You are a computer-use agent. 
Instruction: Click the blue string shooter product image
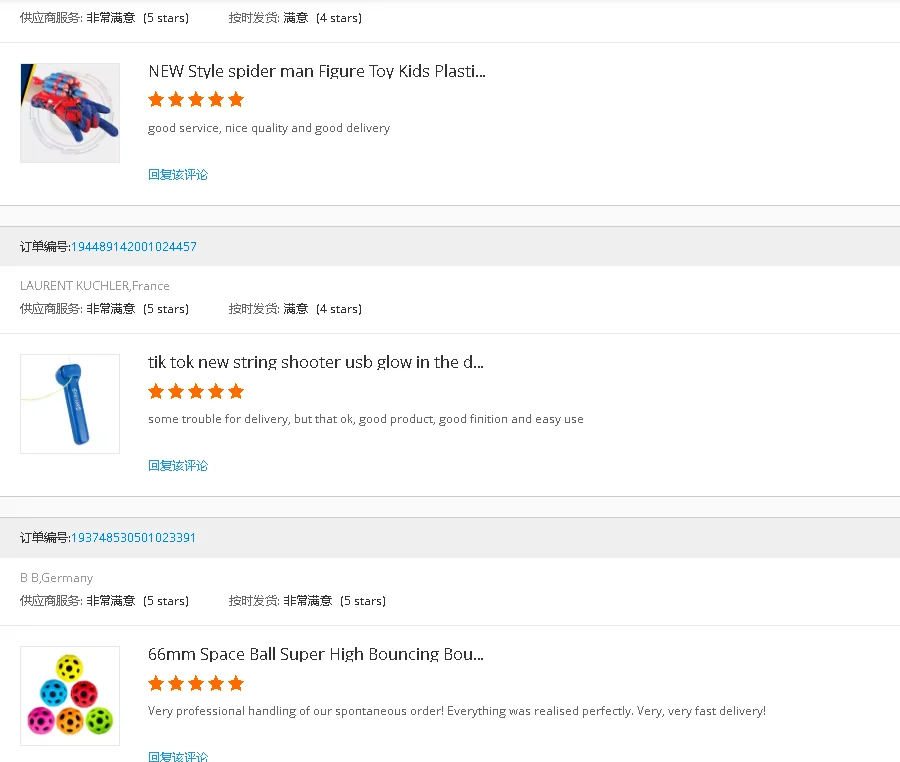70,404
